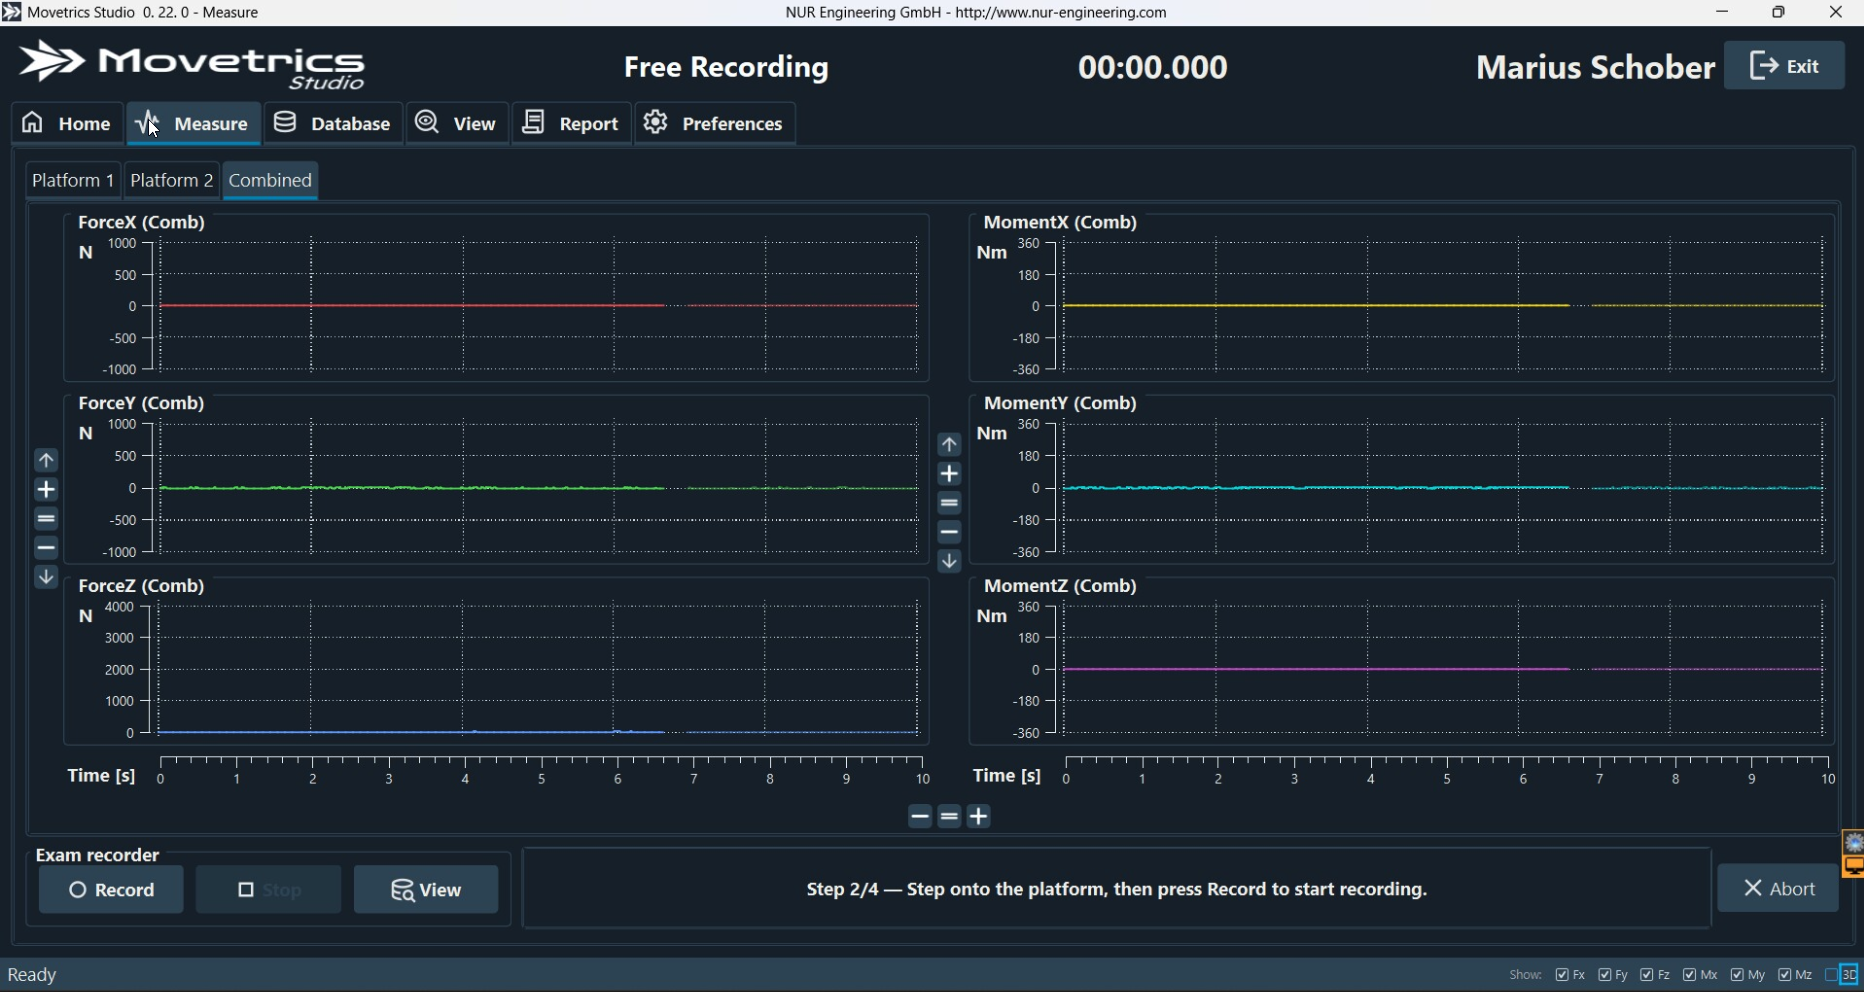Select the Combined tab

(271, 180)
